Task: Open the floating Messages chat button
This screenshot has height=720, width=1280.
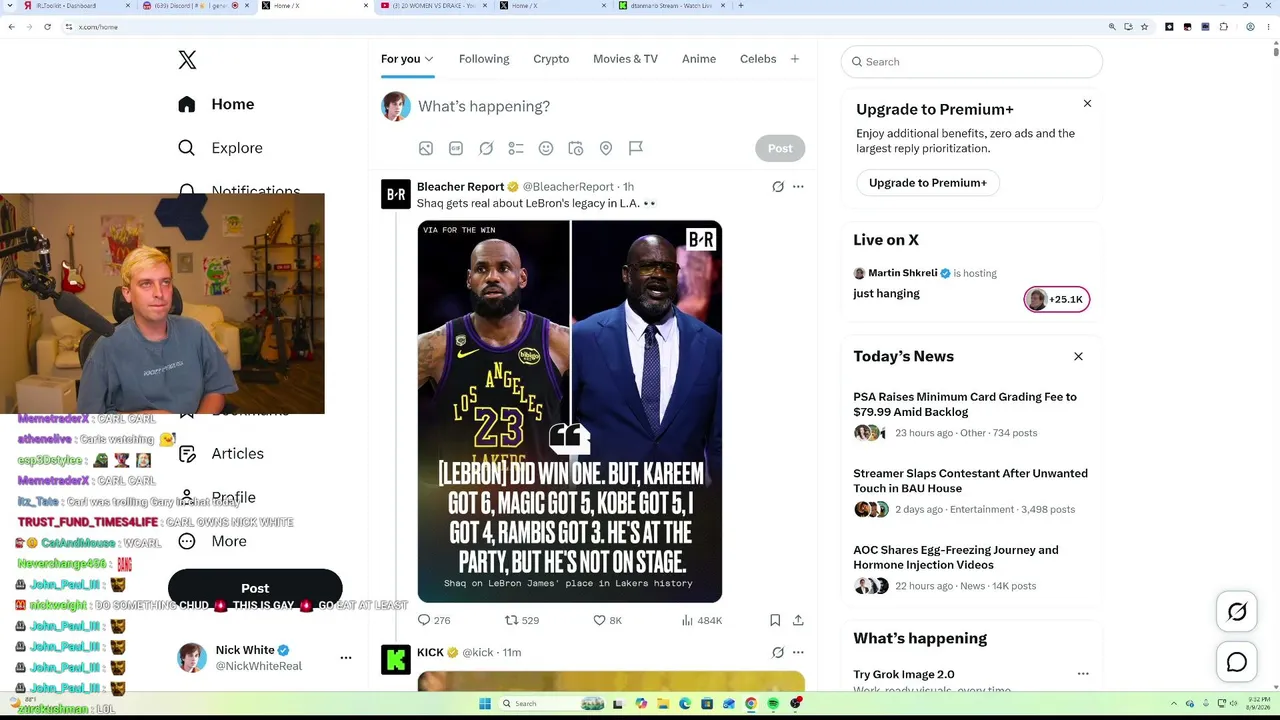Action: [x=1237, y=662]
